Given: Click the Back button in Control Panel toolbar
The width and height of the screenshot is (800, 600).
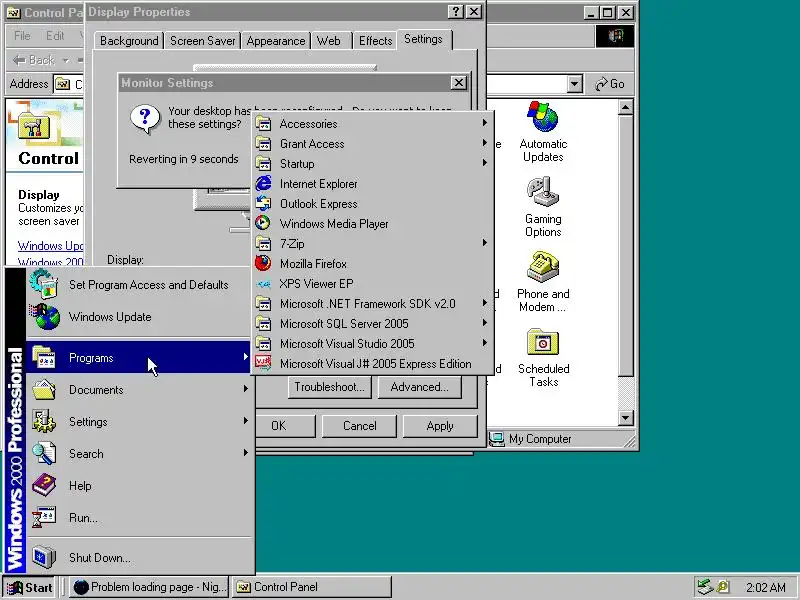Looking at the screenshot, I should pyautogui.click(x=34, y=60).
